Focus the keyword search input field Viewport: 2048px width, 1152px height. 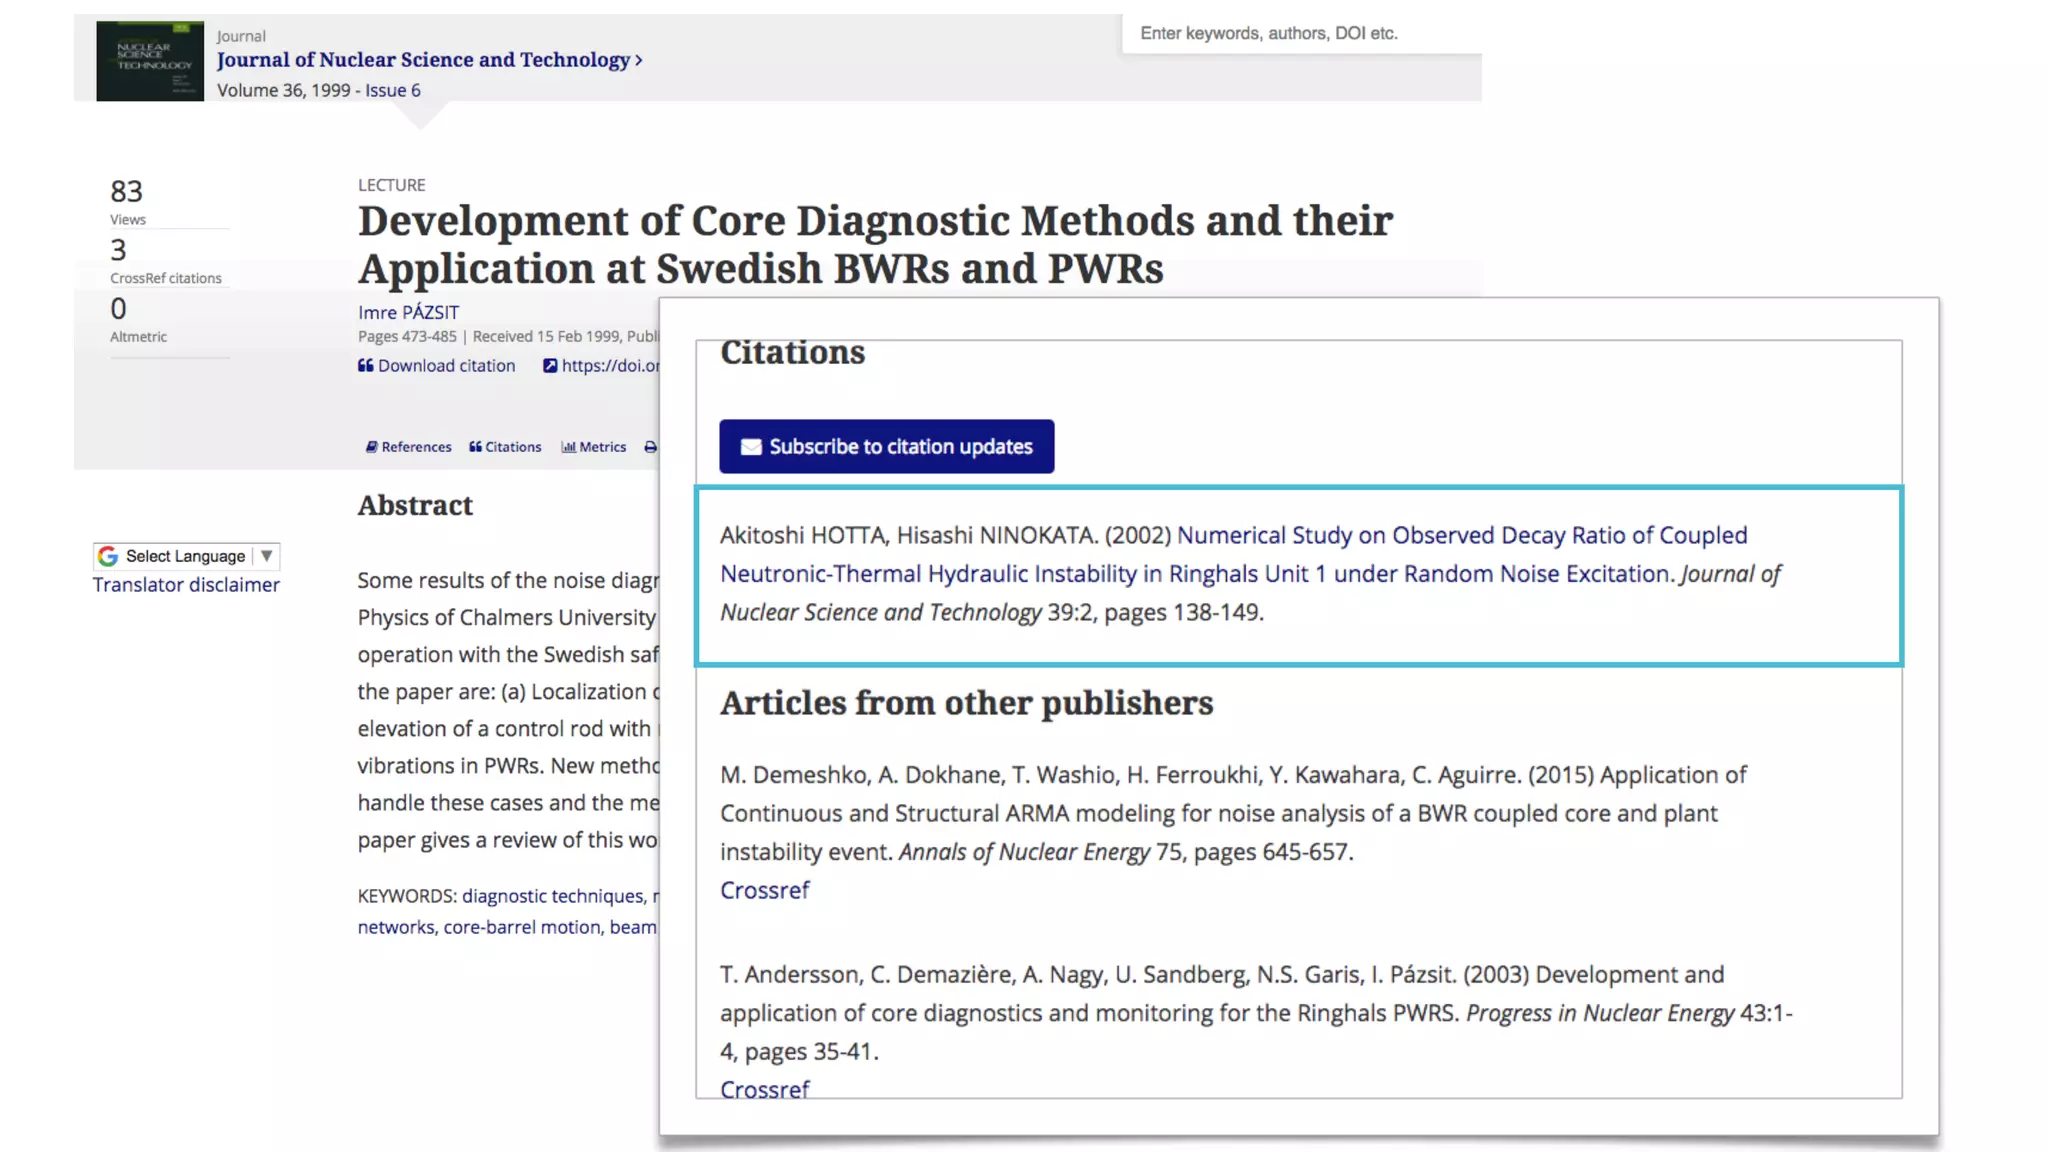[1300, 33]
